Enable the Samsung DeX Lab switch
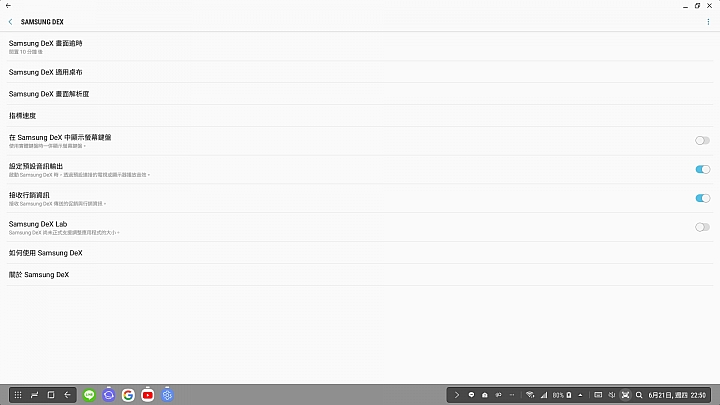720x405 pixels. (x=702, y=227)
